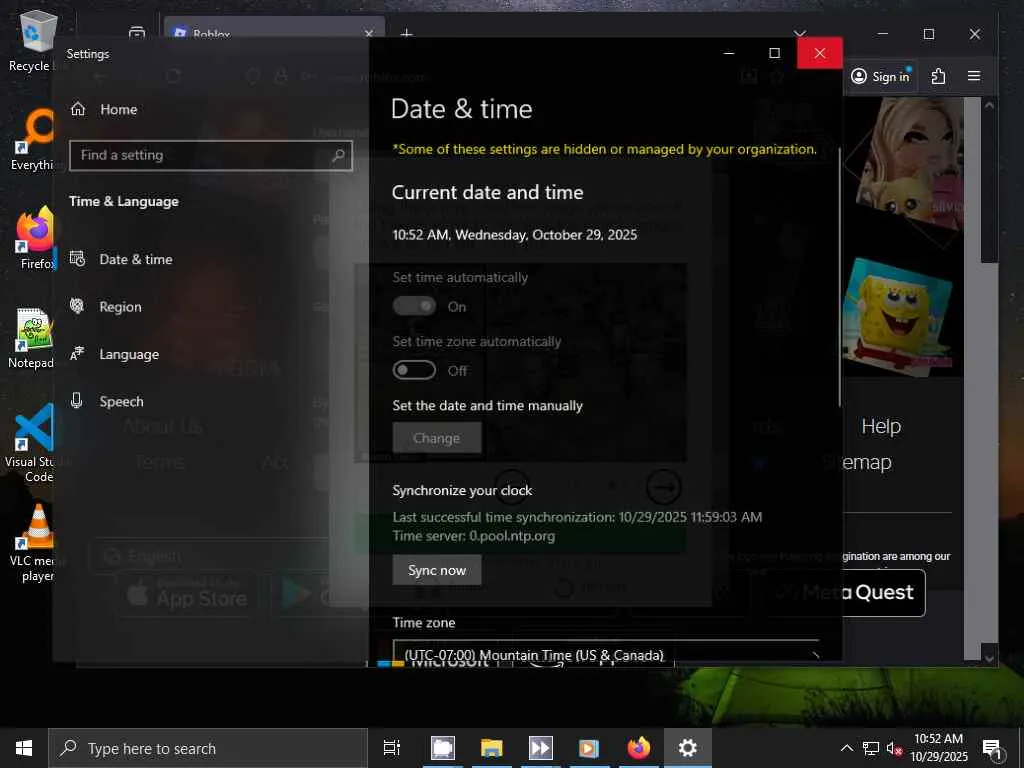Screen dimensions: 1024x768
Task: Click Firefox page scrollbar down arrow
Action: click(989, 658)
